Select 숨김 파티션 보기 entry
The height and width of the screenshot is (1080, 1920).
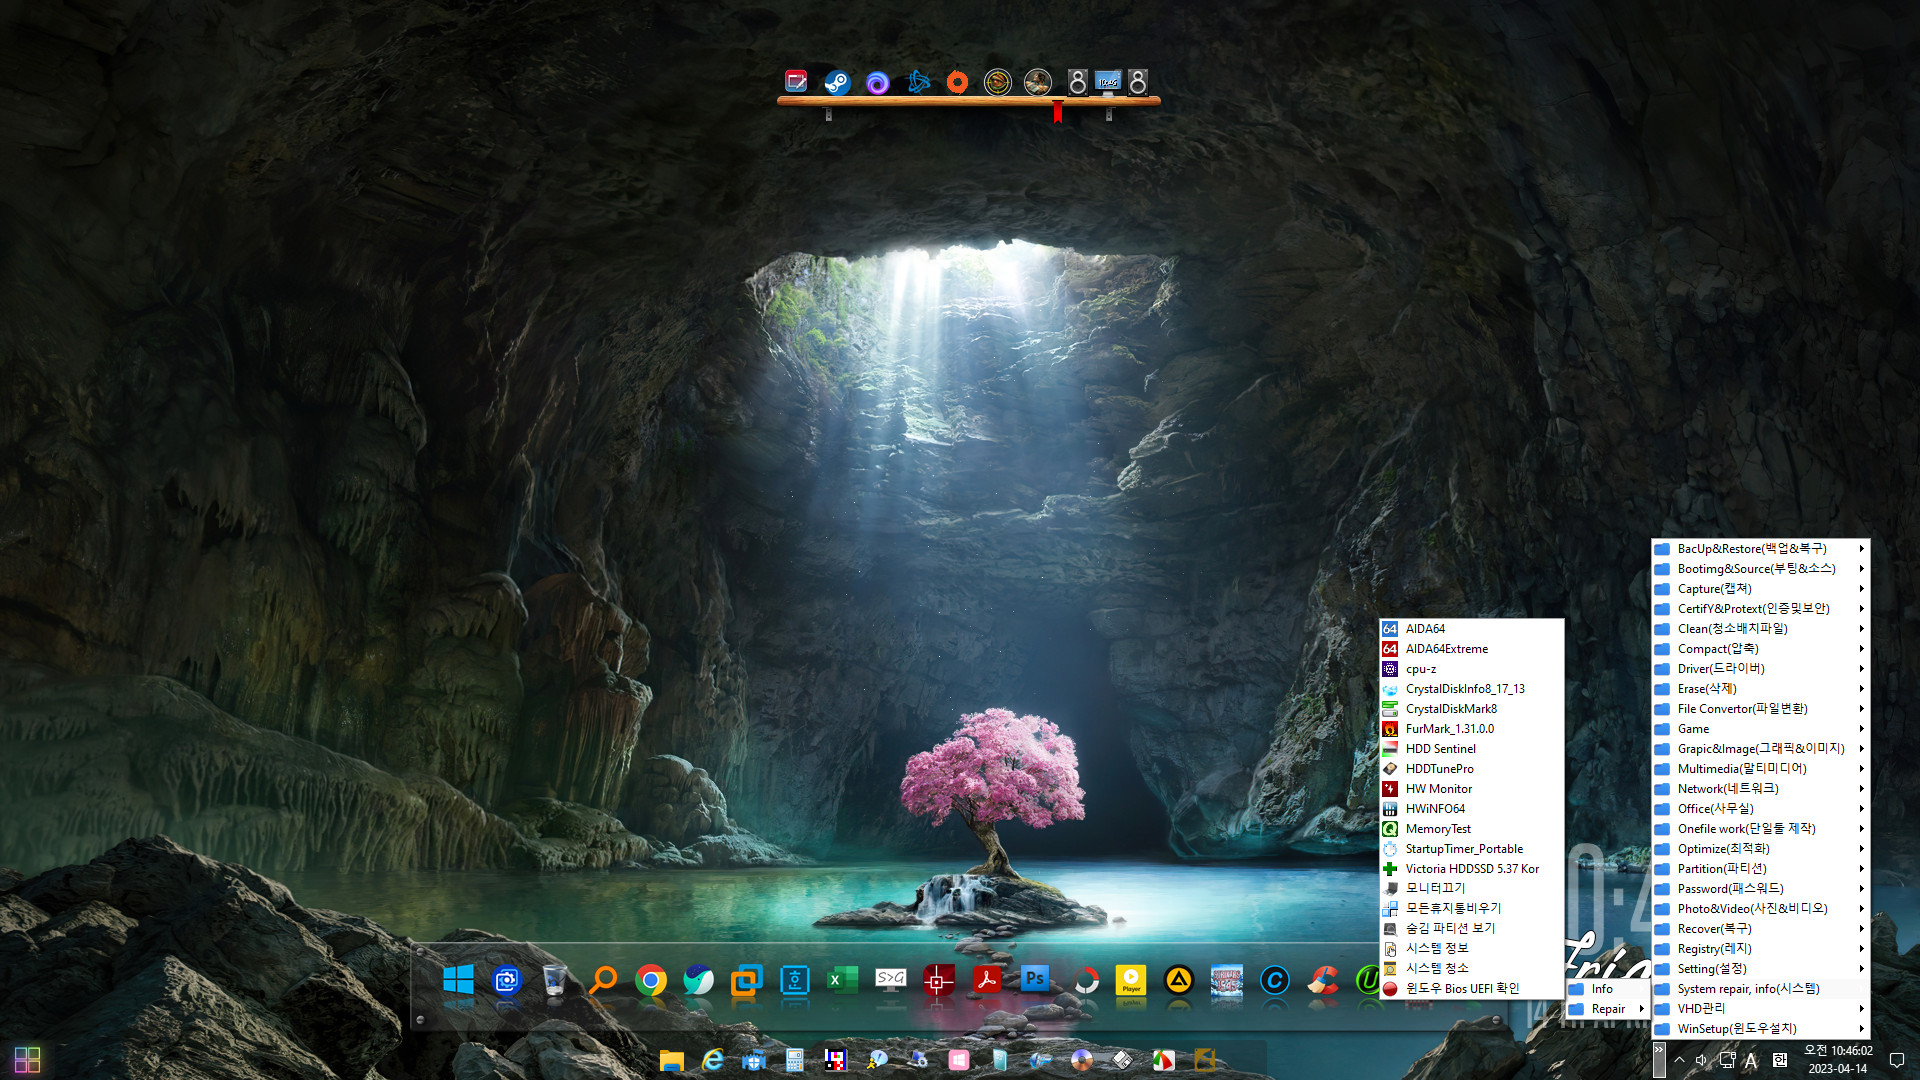click(1471, 928)
